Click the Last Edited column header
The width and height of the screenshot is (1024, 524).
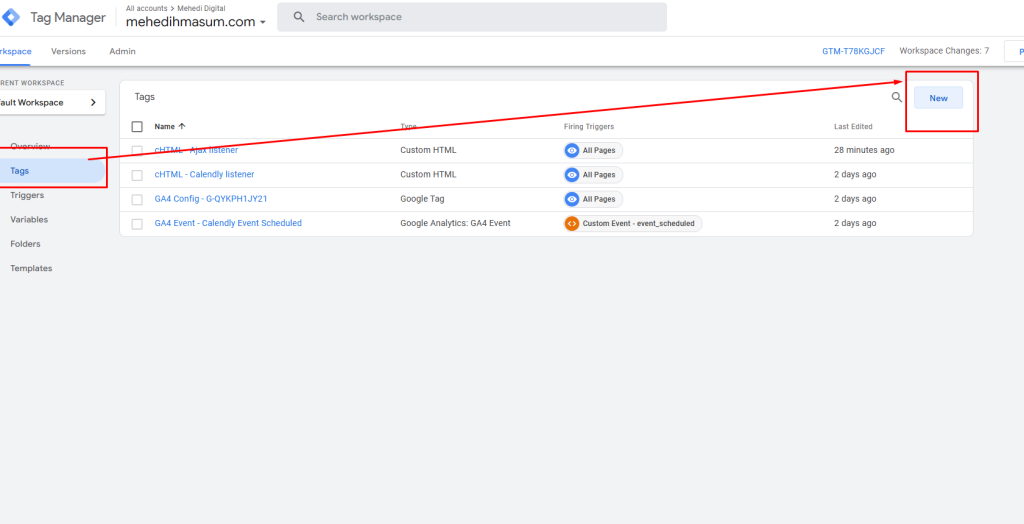853,127
